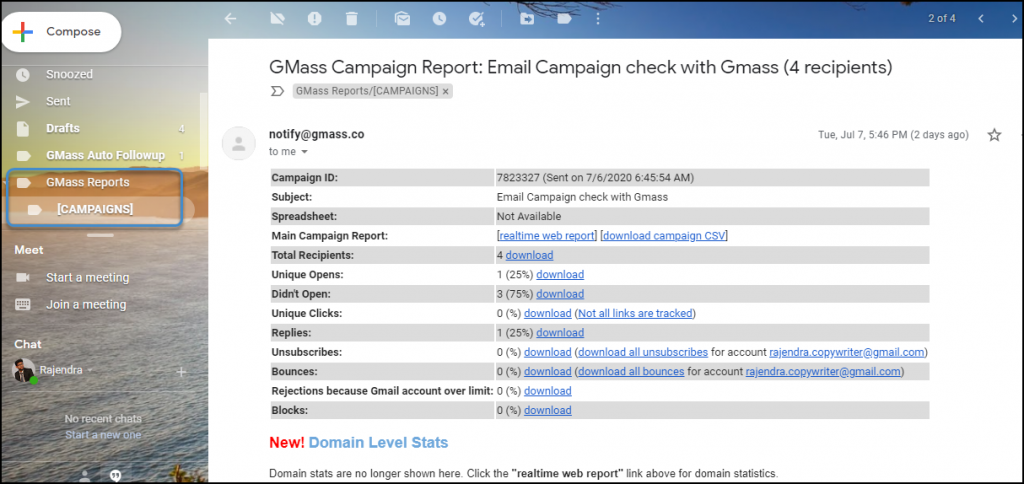The width and height of the screenshot is (1024, 484).
Task: Toggle the importance marker beside the label chip
Action: pyautogui.click(x=277, y=91)
